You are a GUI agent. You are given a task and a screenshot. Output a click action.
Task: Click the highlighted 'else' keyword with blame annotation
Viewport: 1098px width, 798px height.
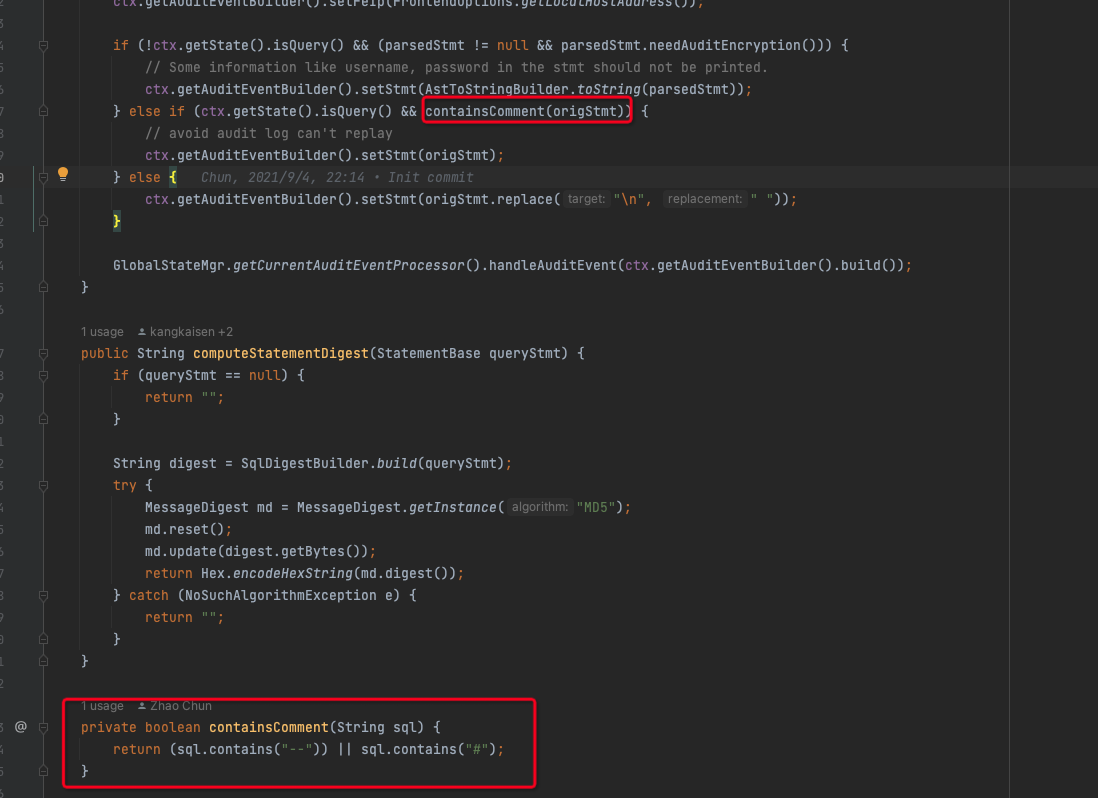coord(145,177)
